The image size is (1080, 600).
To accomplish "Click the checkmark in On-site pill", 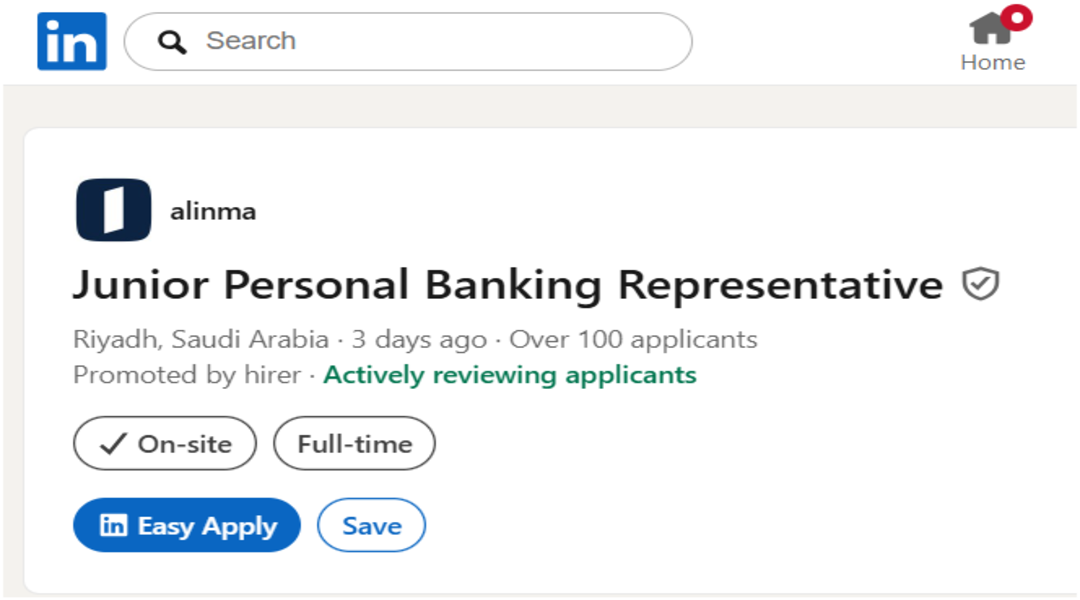I will [113, 444].
